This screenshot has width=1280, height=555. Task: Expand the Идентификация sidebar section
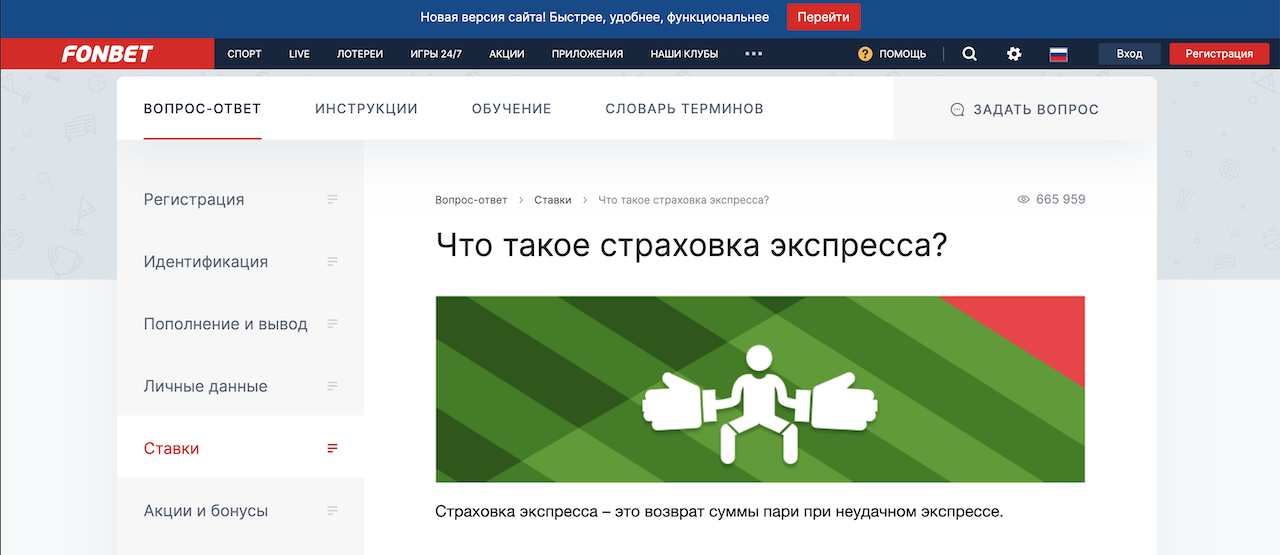(332, 262)
